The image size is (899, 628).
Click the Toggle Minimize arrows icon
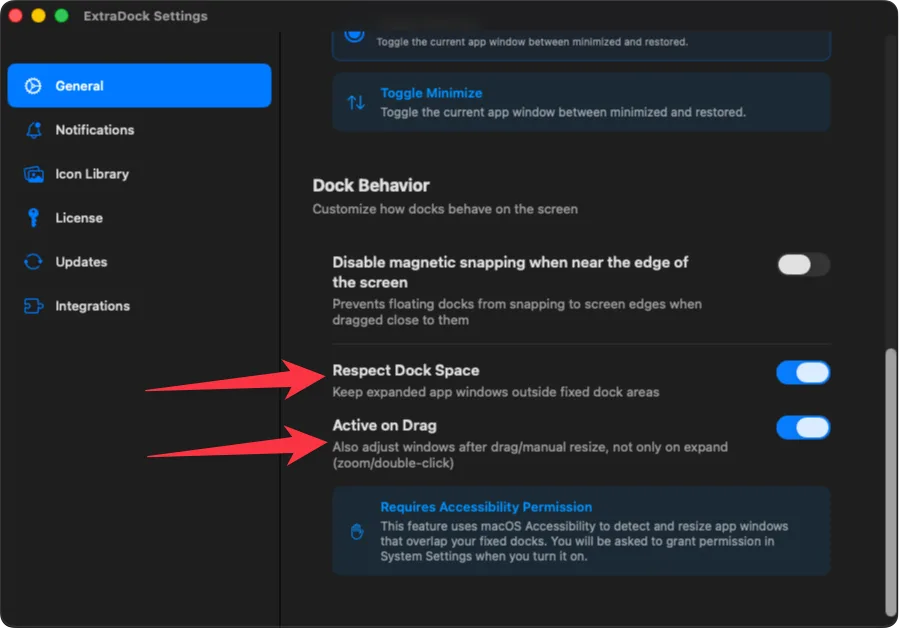pyautogui.click(x=356, y=103)
